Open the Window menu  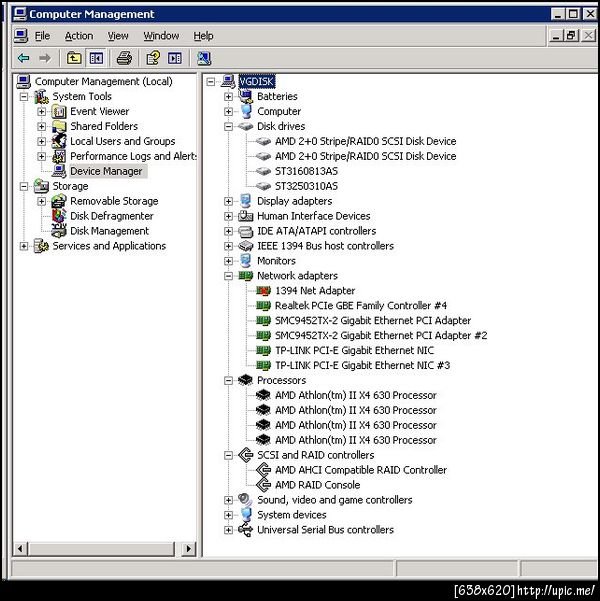[161, 36]
